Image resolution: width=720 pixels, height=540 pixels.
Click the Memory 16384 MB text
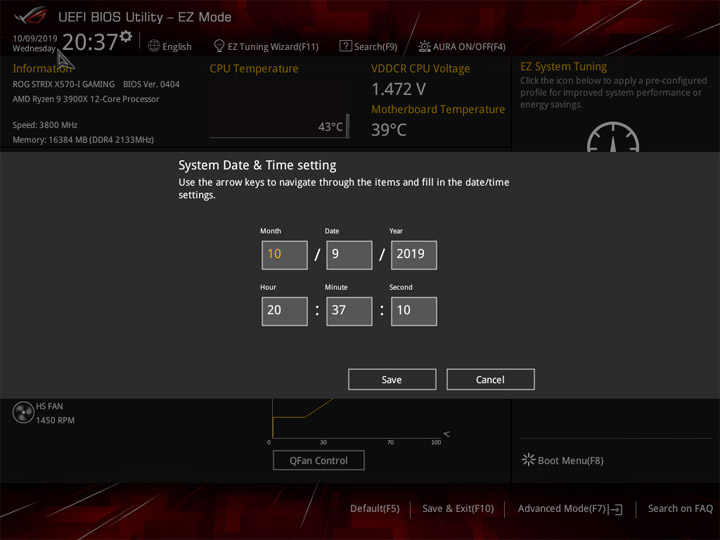pos(83,140)
